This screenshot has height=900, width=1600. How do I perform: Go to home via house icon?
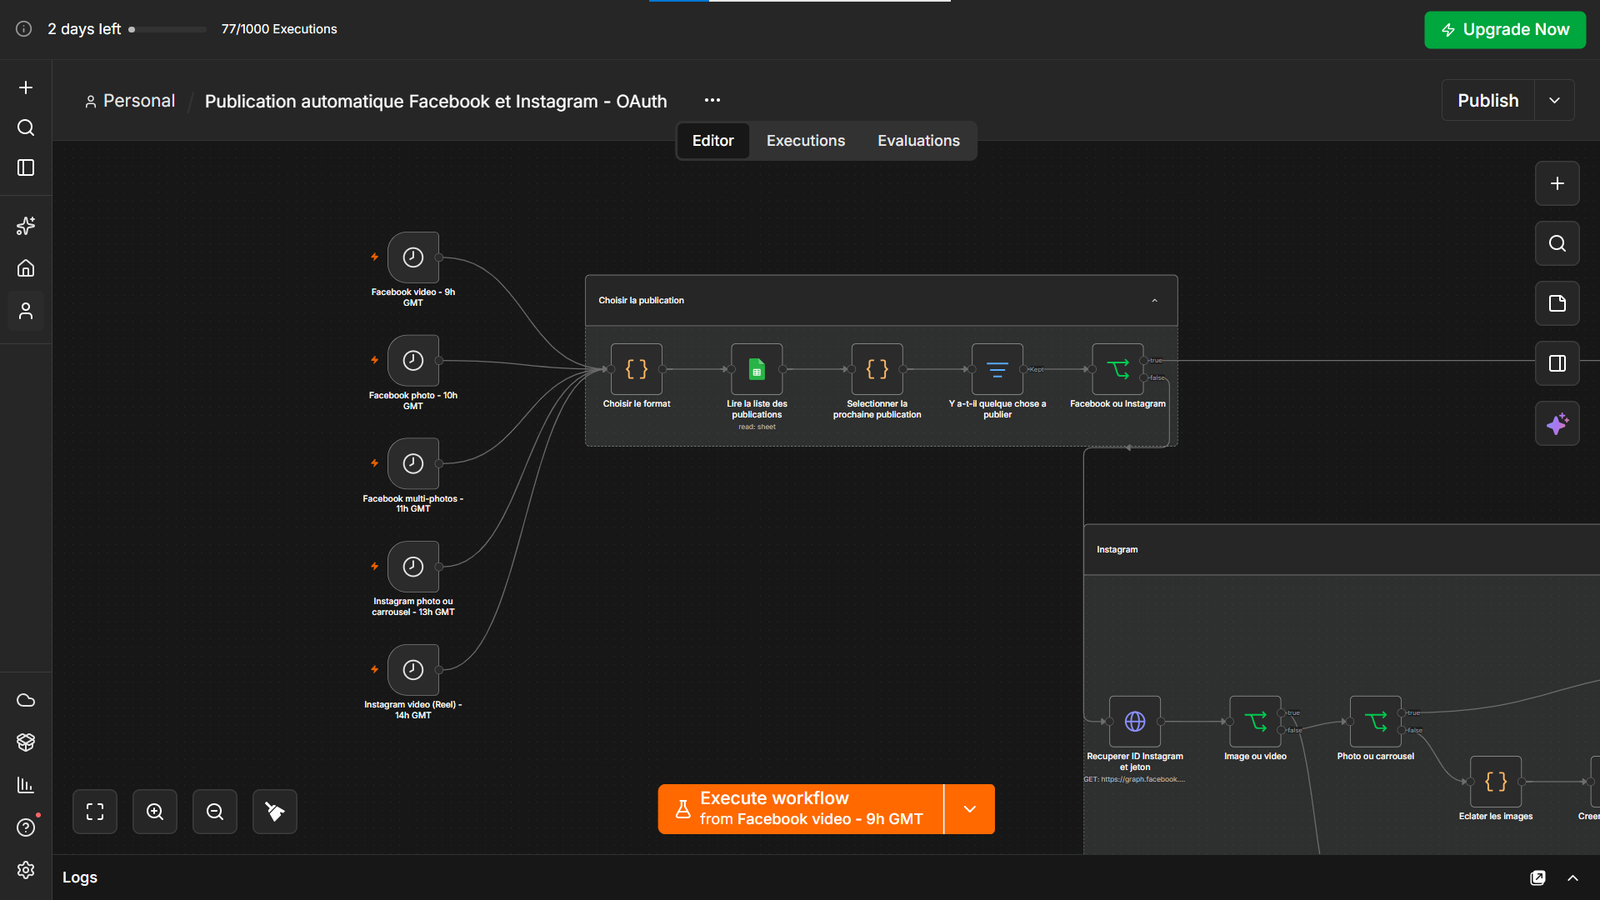[x=26, y=268]
